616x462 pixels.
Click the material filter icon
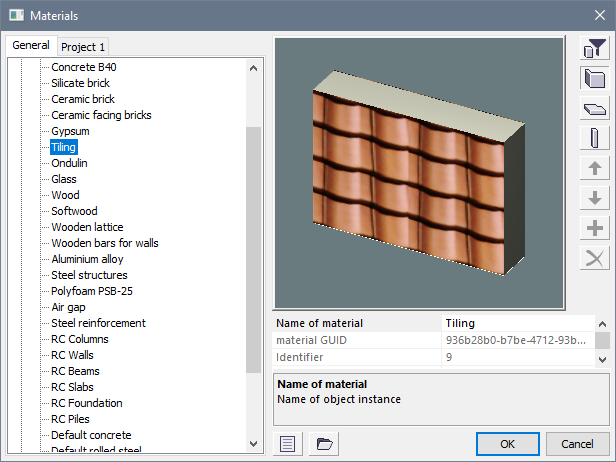coord(595,48)
